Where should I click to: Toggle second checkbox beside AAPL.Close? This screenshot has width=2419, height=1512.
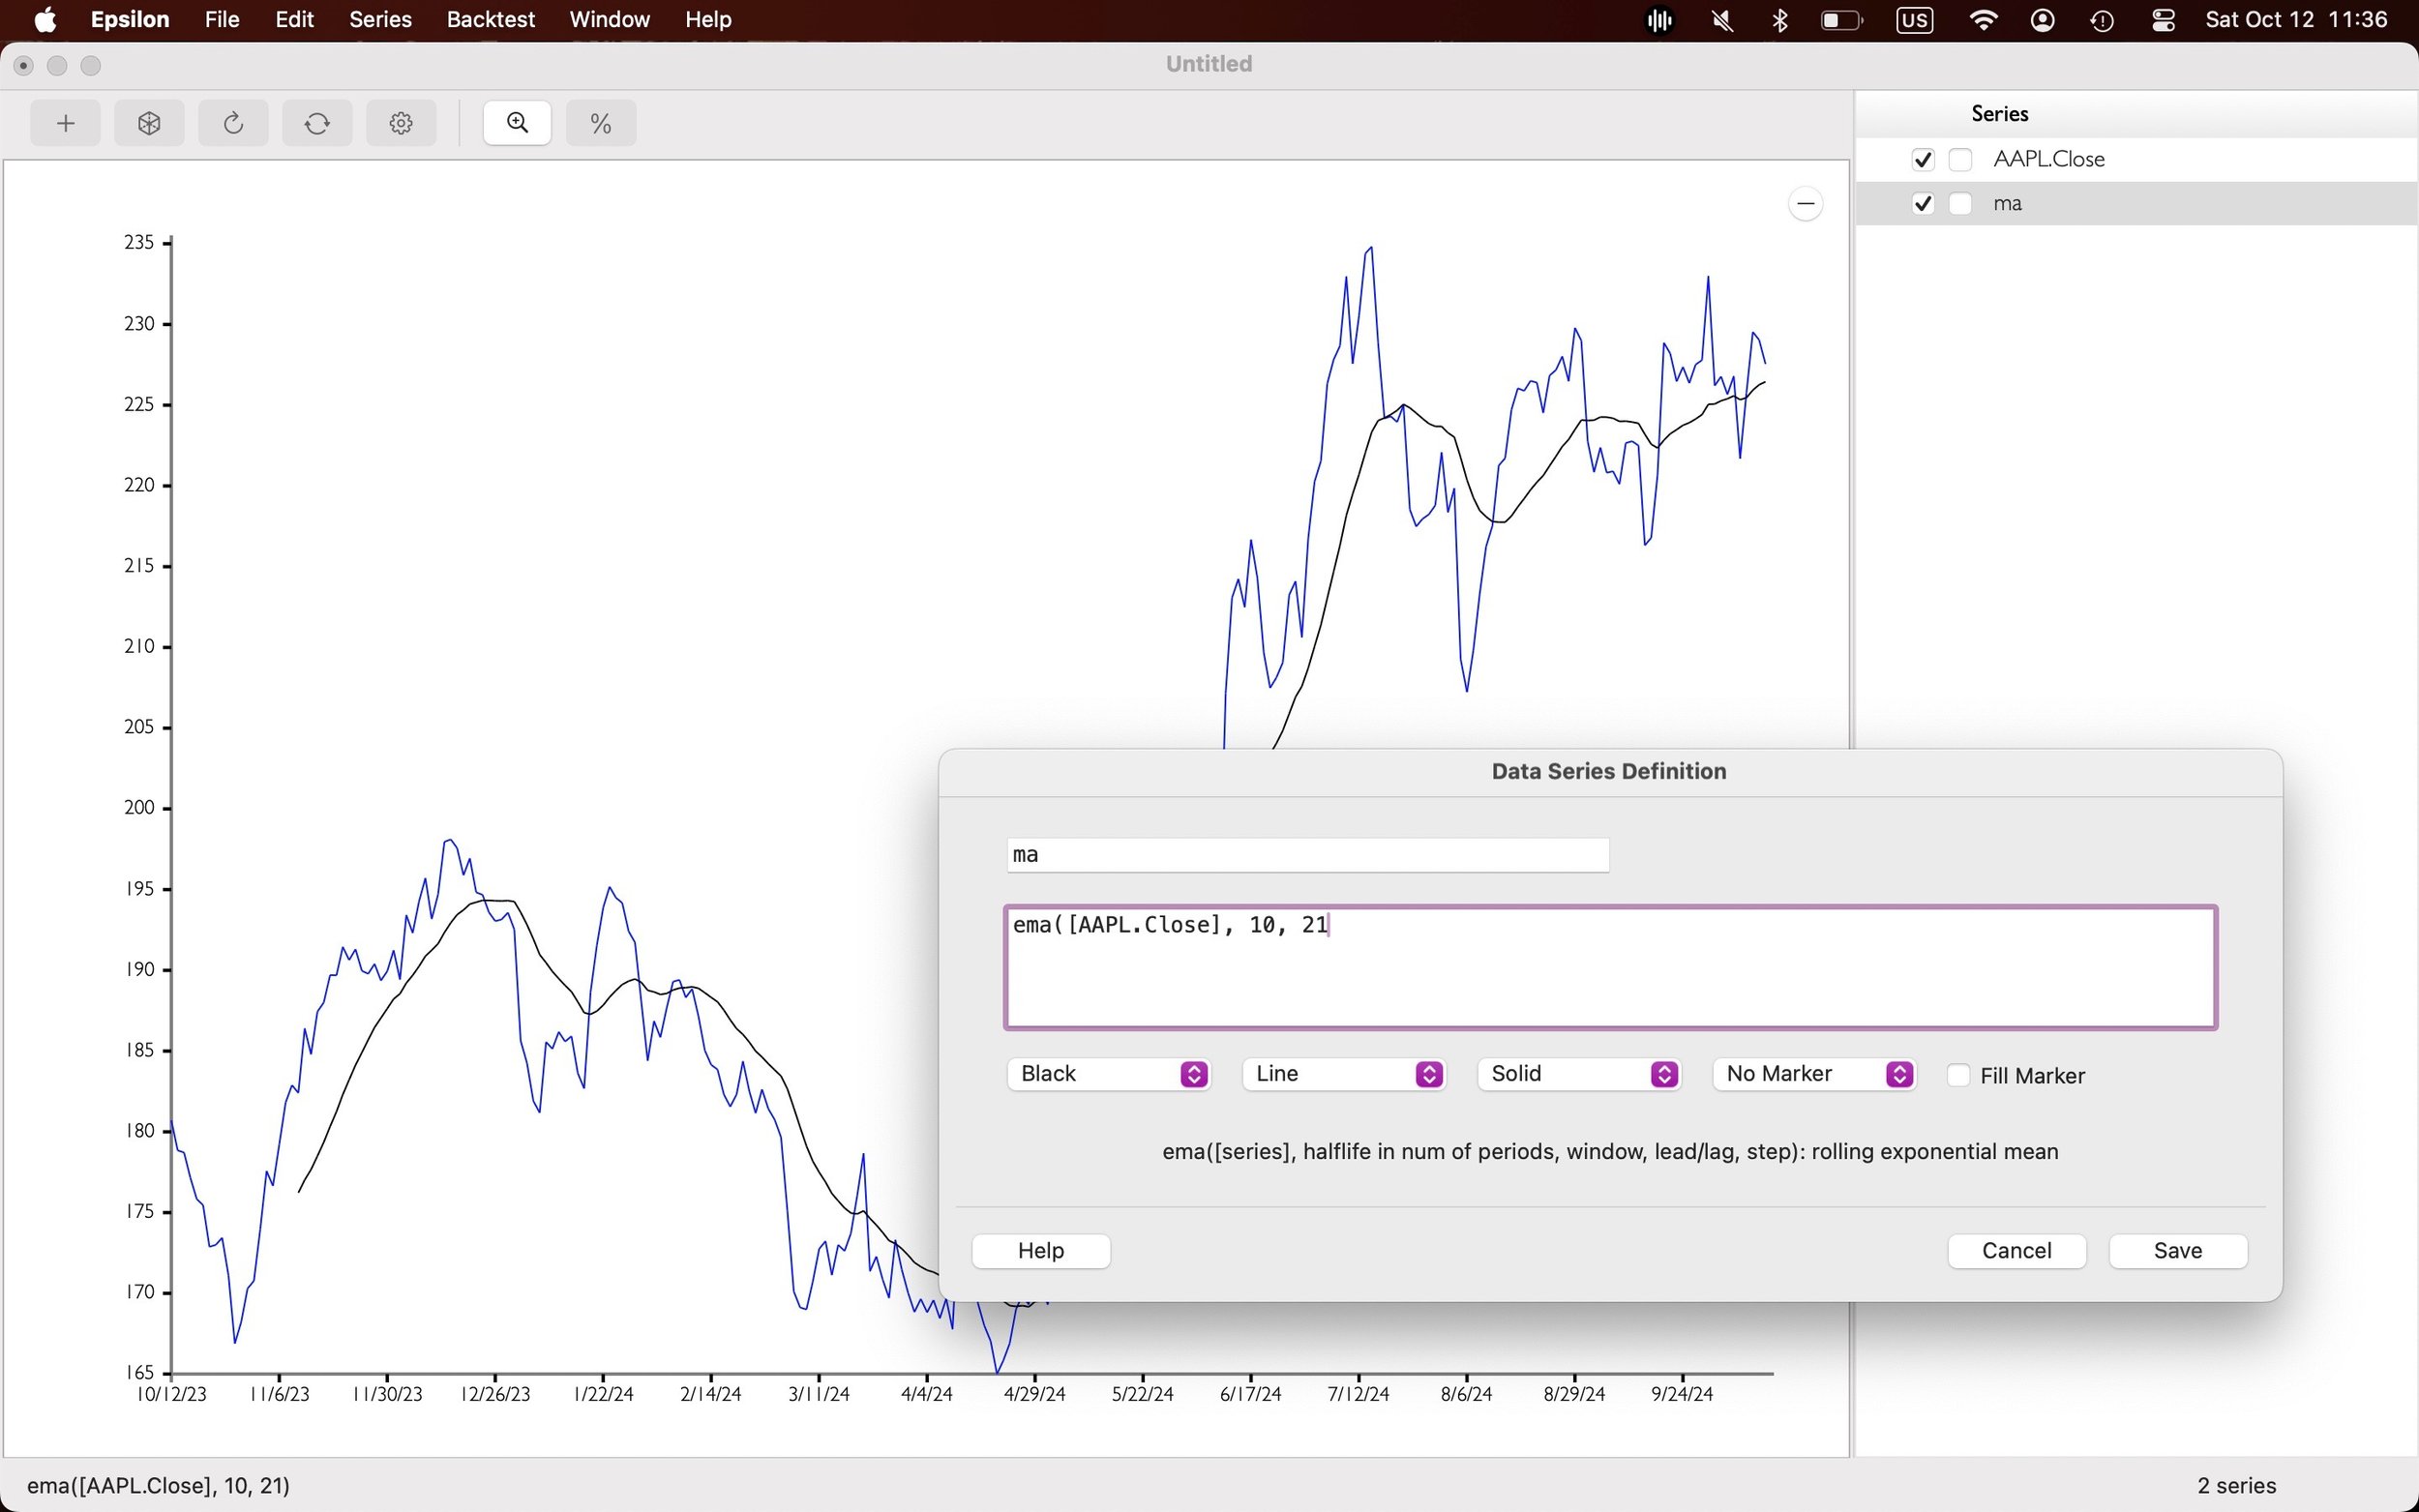(x=1960, y=160)
